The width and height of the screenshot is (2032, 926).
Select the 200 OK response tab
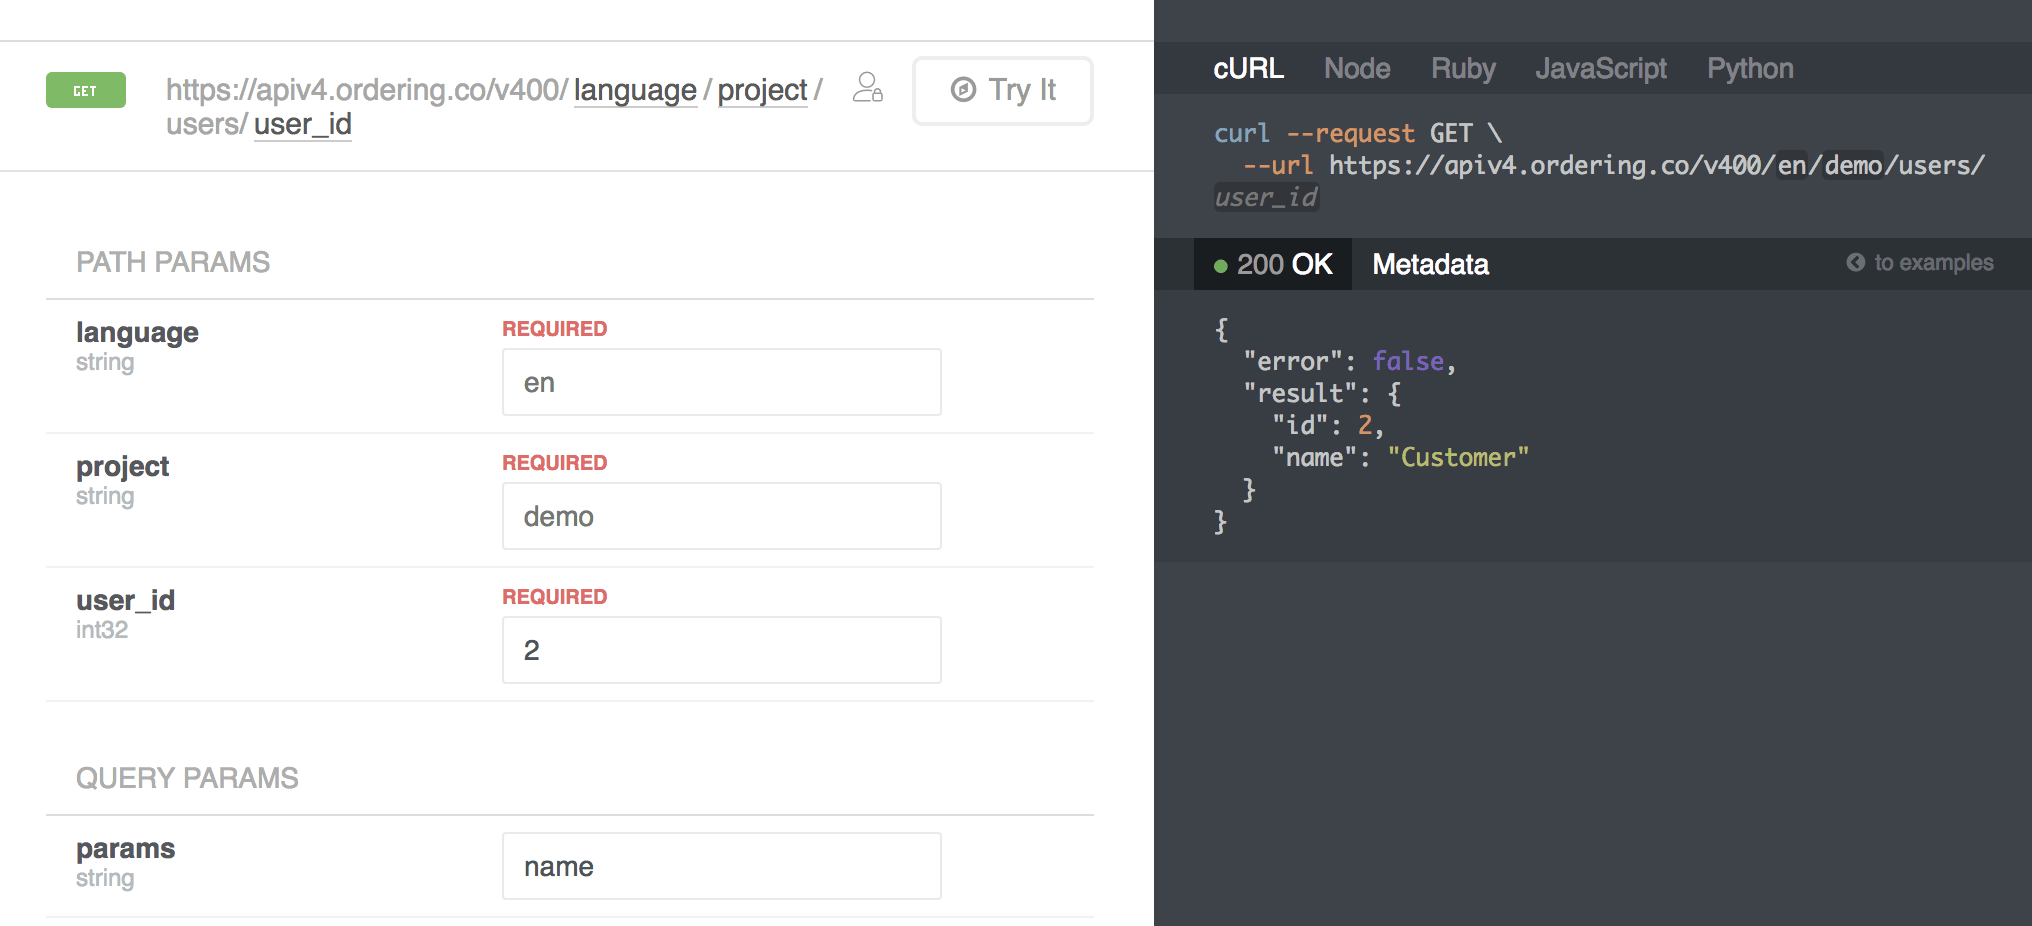(x=1273, y=264)
